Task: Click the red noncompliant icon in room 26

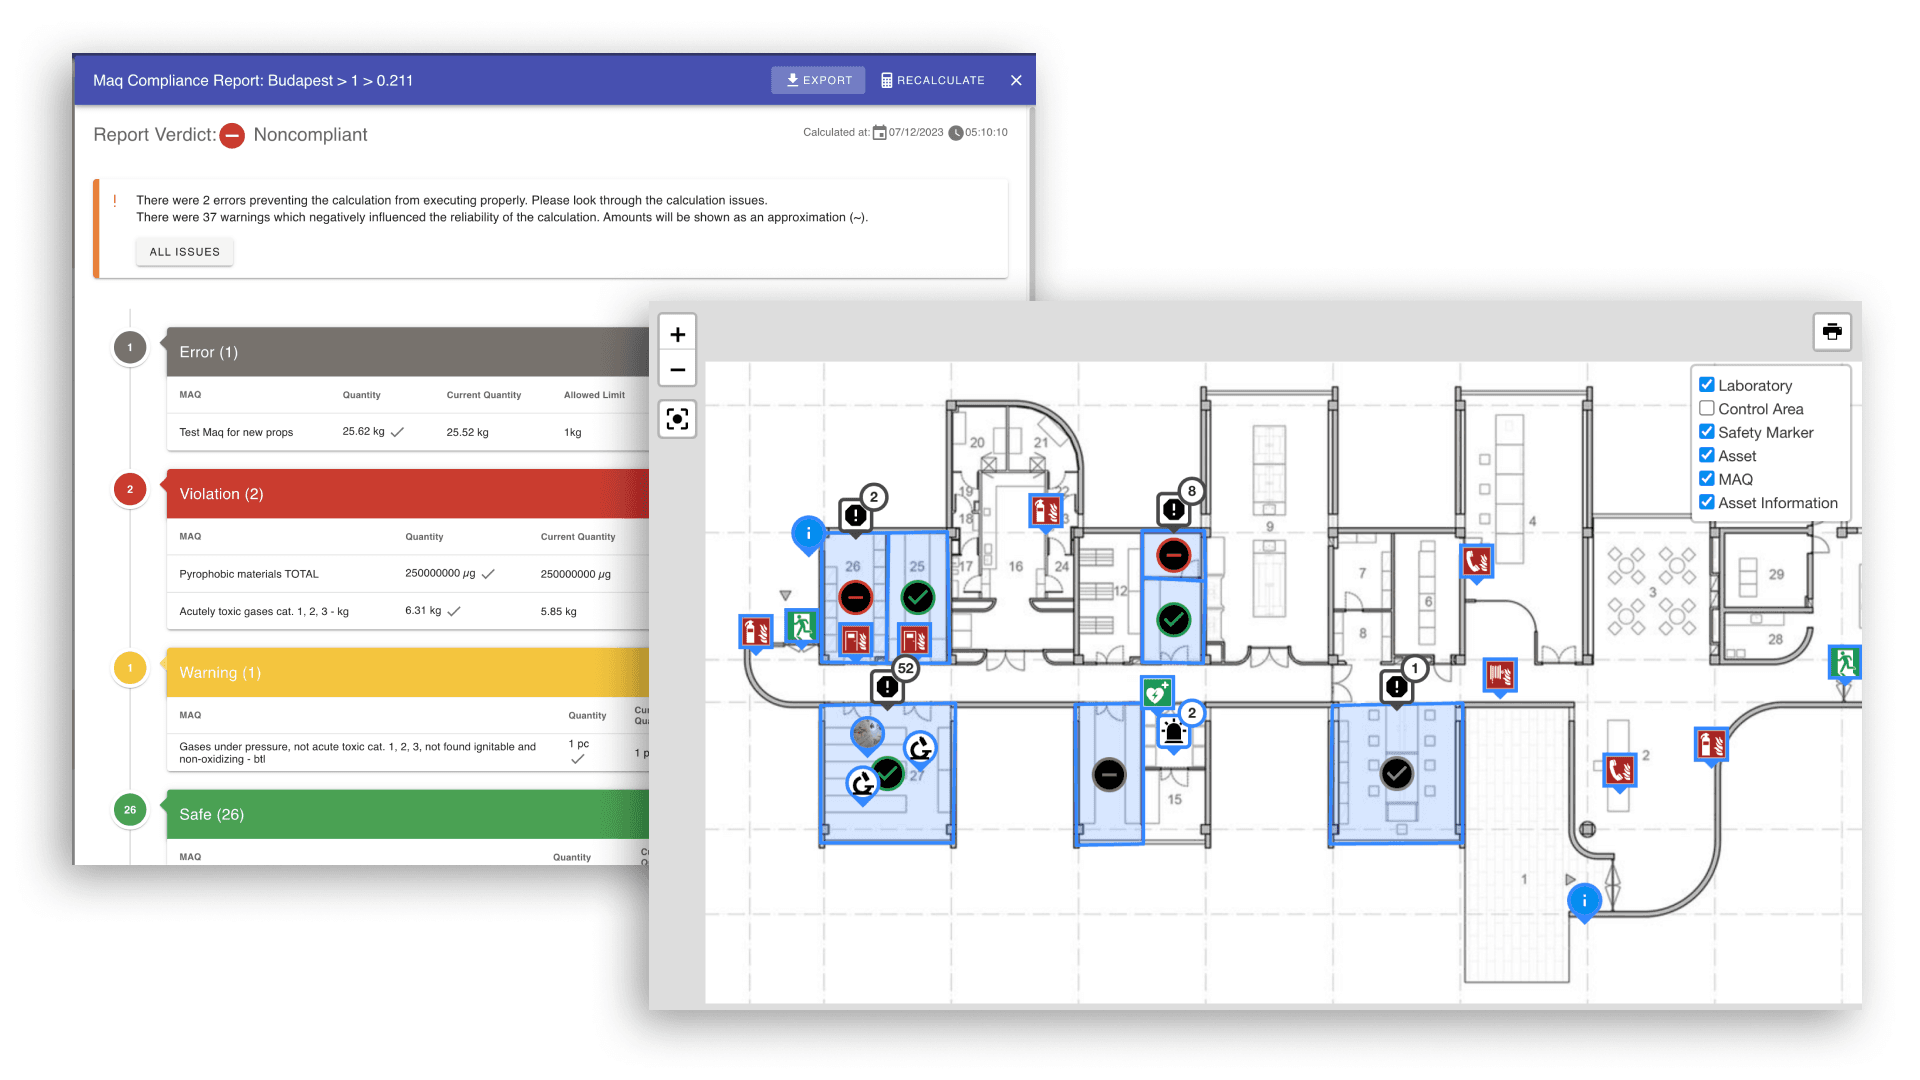Action: (x=855, y=598)
